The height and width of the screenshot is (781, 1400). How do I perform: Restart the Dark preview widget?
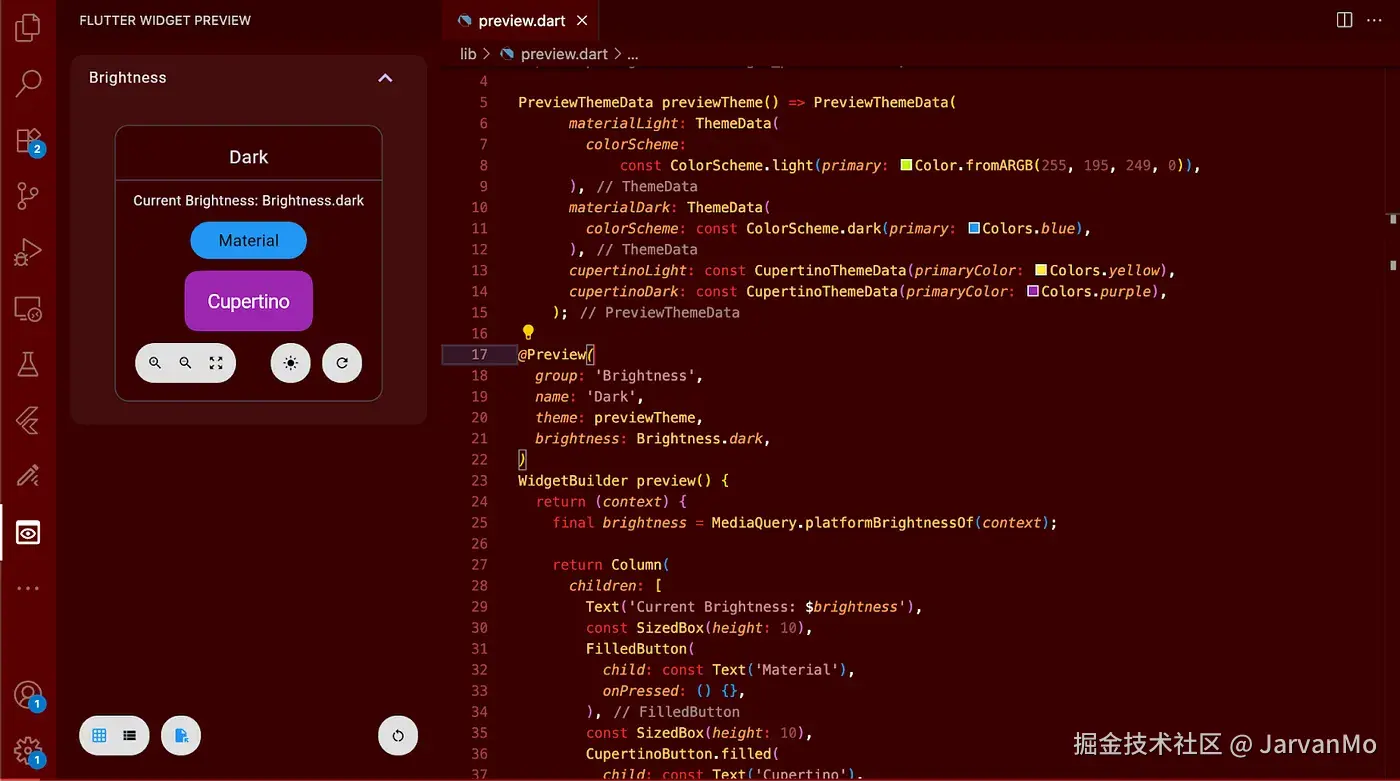[342, 363]
